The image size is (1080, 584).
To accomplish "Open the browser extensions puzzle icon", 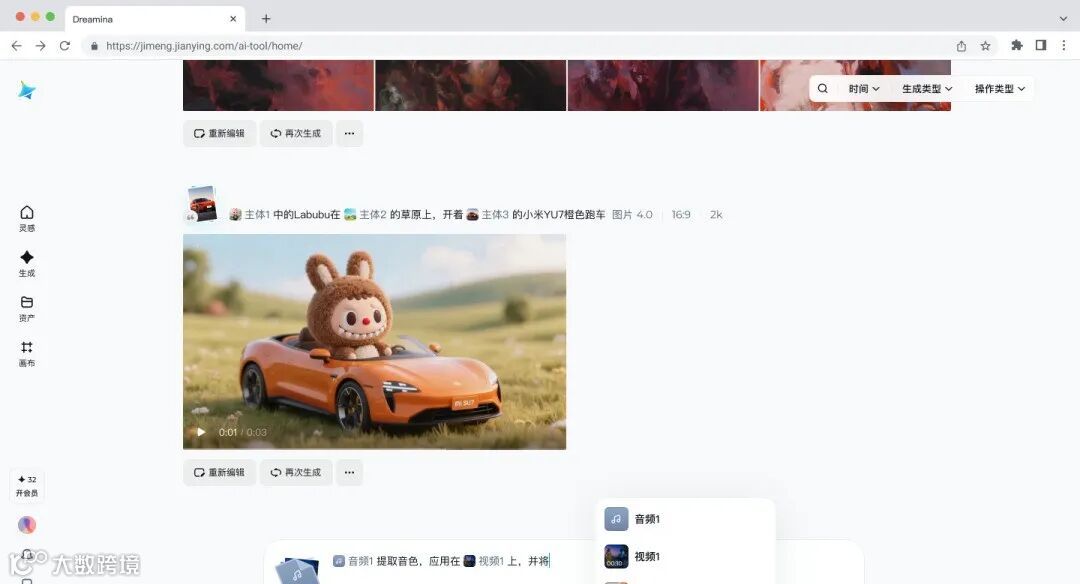I will [1017, 45].
